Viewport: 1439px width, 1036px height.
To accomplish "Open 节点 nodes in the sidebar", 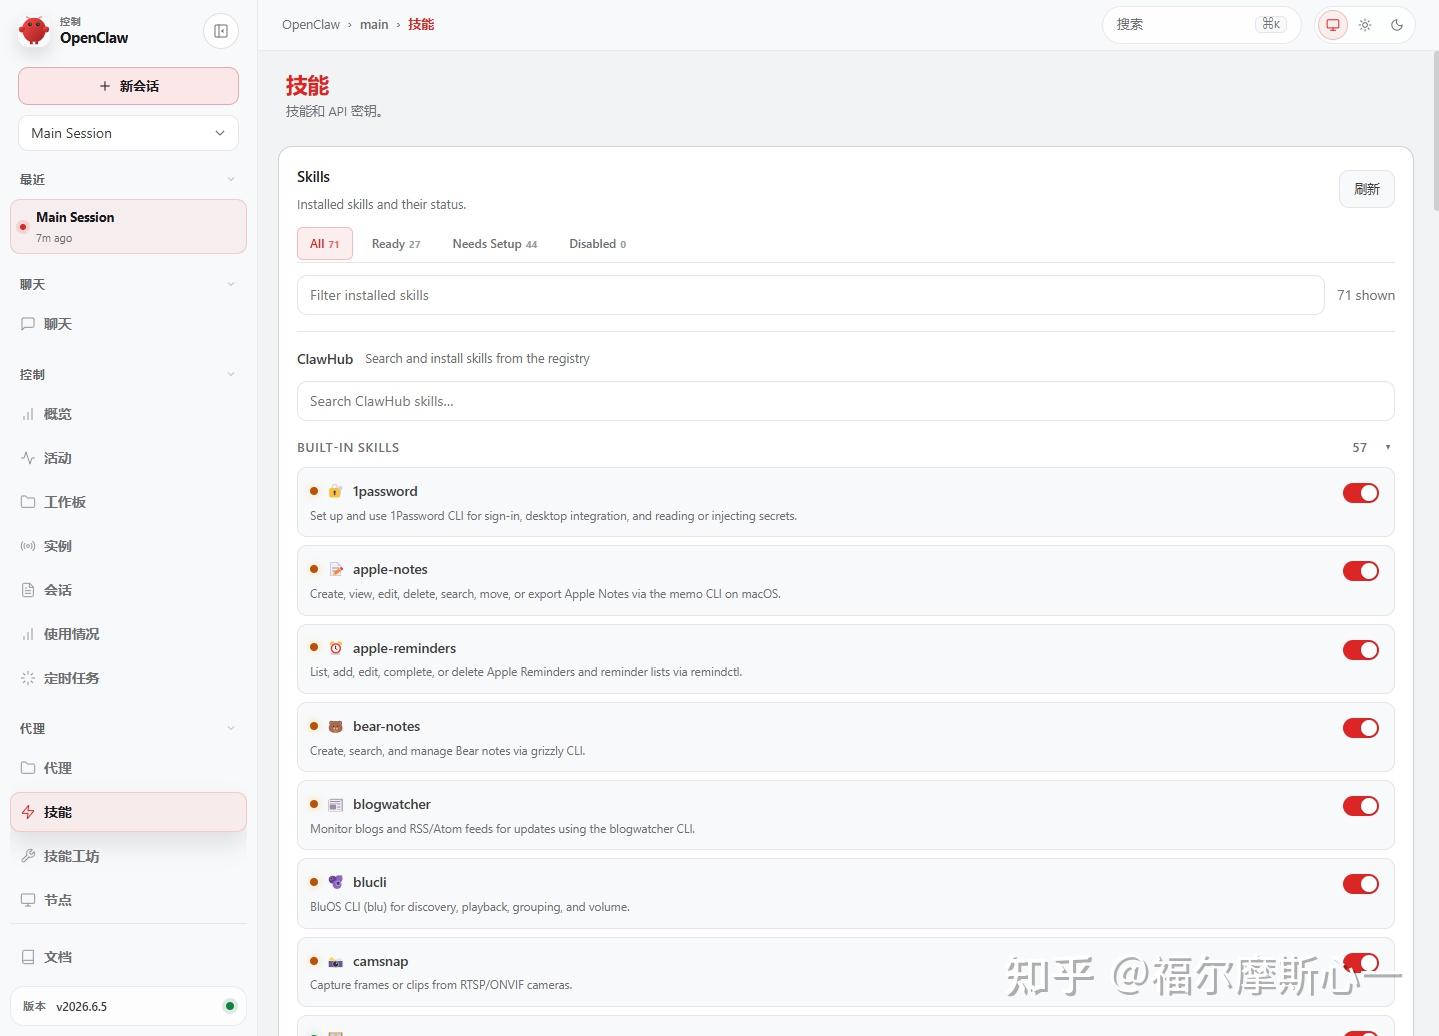I will click(x=128, y=900).
